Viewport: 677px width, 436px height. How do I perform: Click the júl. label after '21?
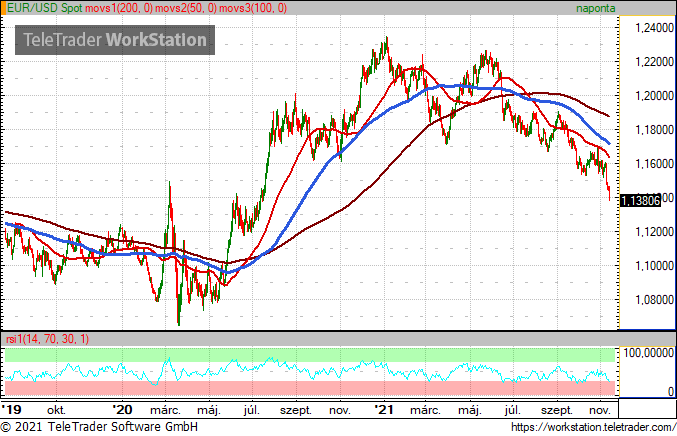(x=512, y=410)
